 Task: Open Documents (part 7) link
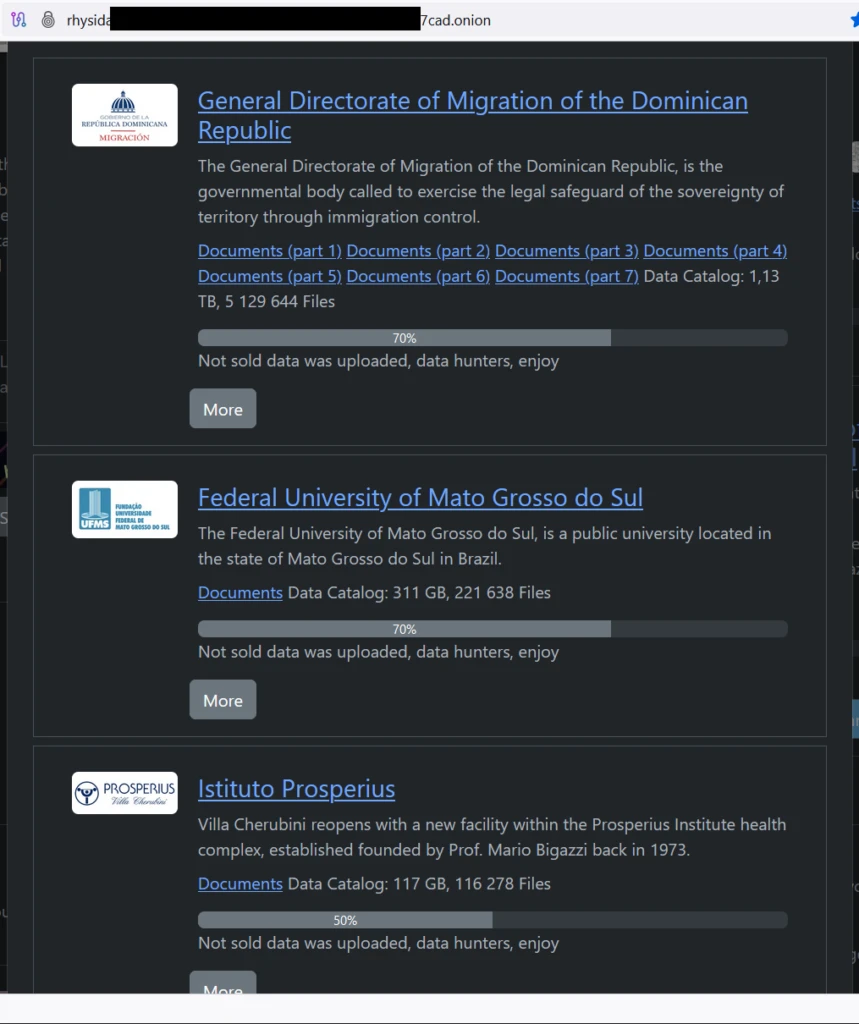coord(566,276)
